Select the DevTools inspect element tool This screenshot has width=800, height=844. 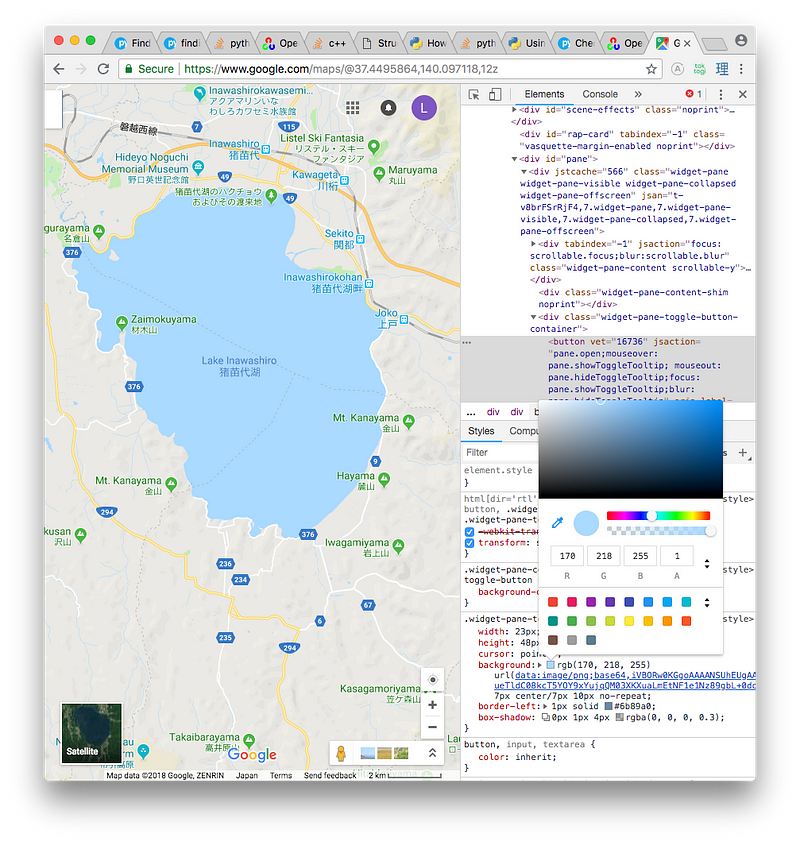[474, 95]
